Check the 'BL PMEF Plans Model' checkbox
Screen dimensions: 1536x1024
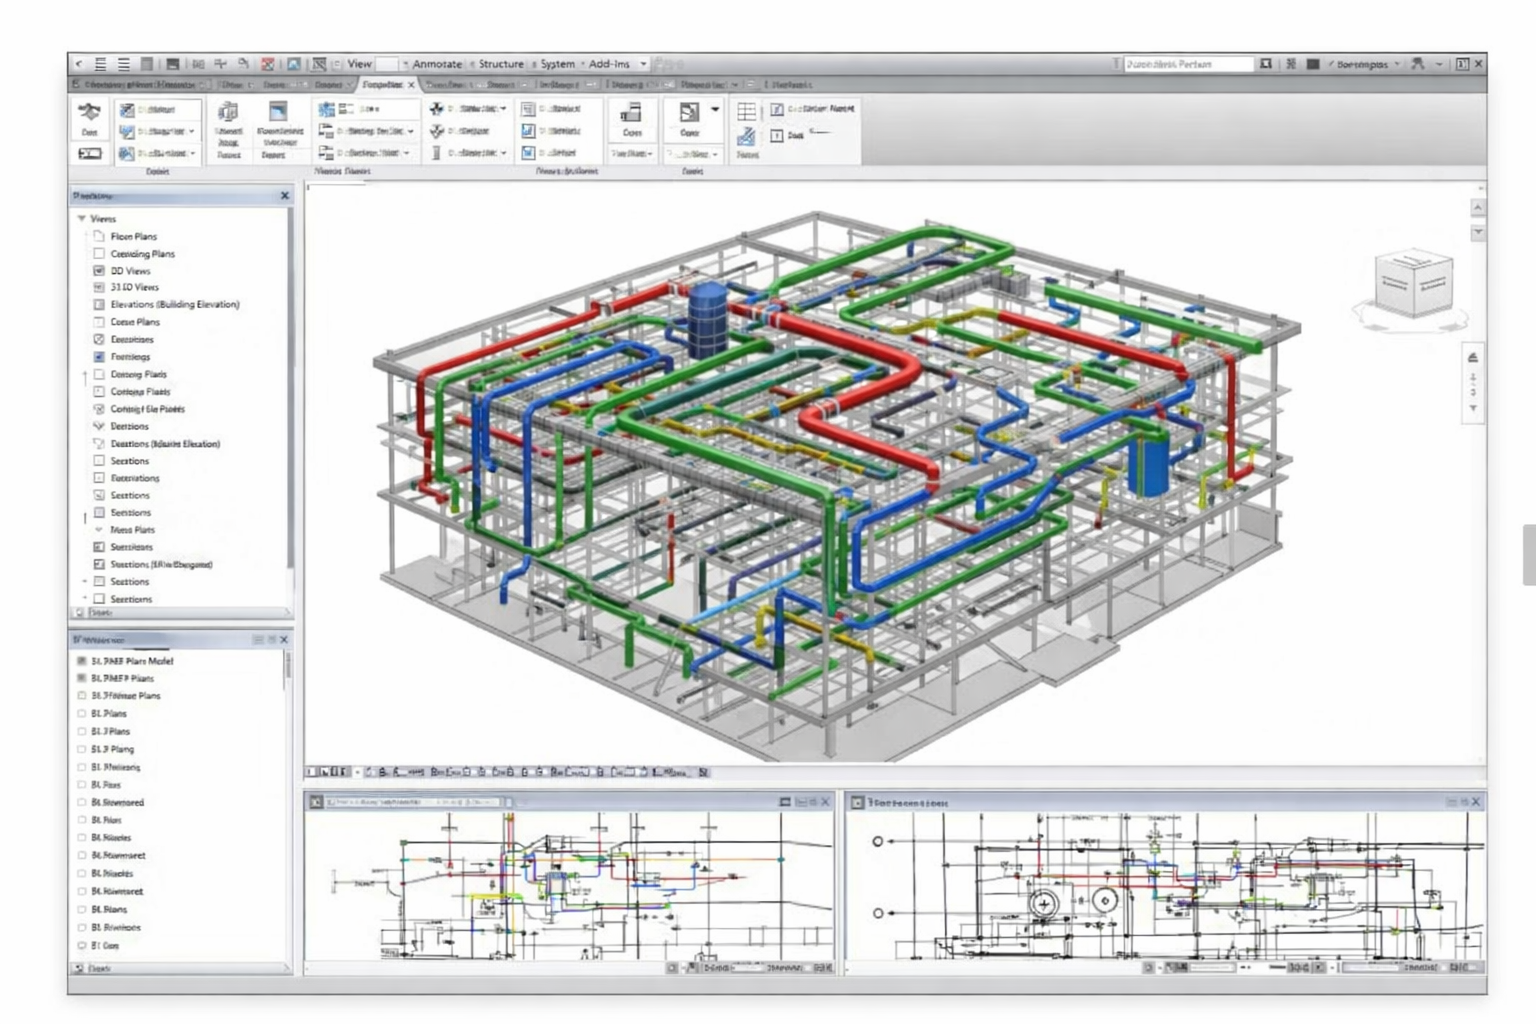82,661
